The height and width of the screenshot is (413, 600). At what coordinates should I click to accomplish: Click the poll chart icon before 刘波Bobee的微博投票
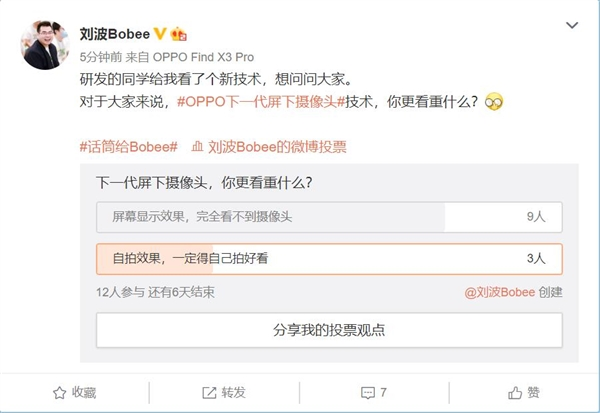pyautogui.click(x=197, y=146)
